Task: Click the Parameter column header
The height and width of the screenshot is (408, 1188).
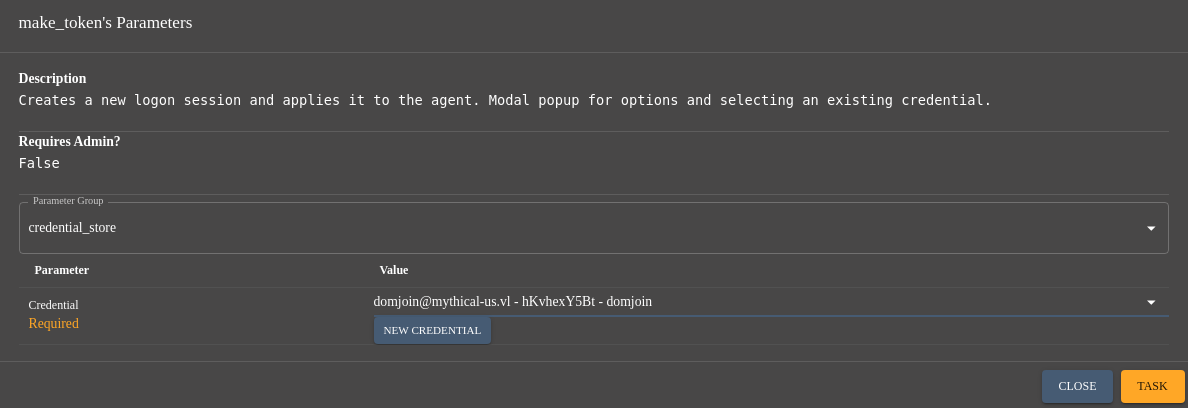Action: [61, 270]
